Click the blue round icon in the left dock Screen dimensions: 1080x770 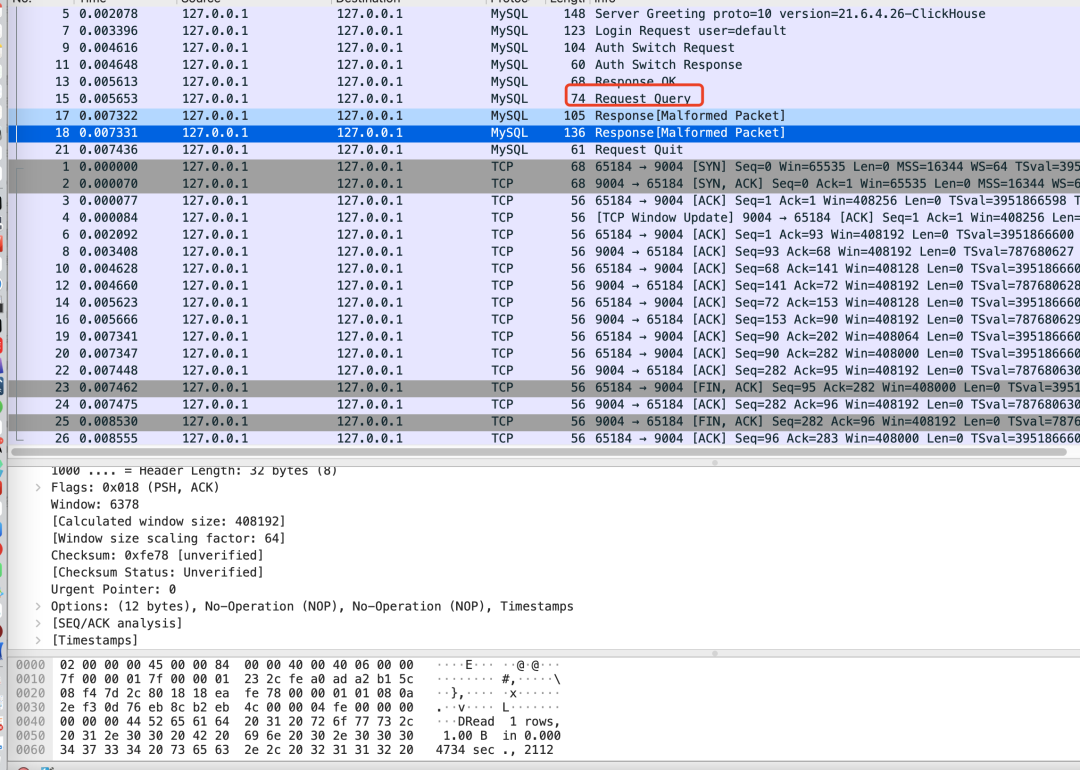(5, 283)
